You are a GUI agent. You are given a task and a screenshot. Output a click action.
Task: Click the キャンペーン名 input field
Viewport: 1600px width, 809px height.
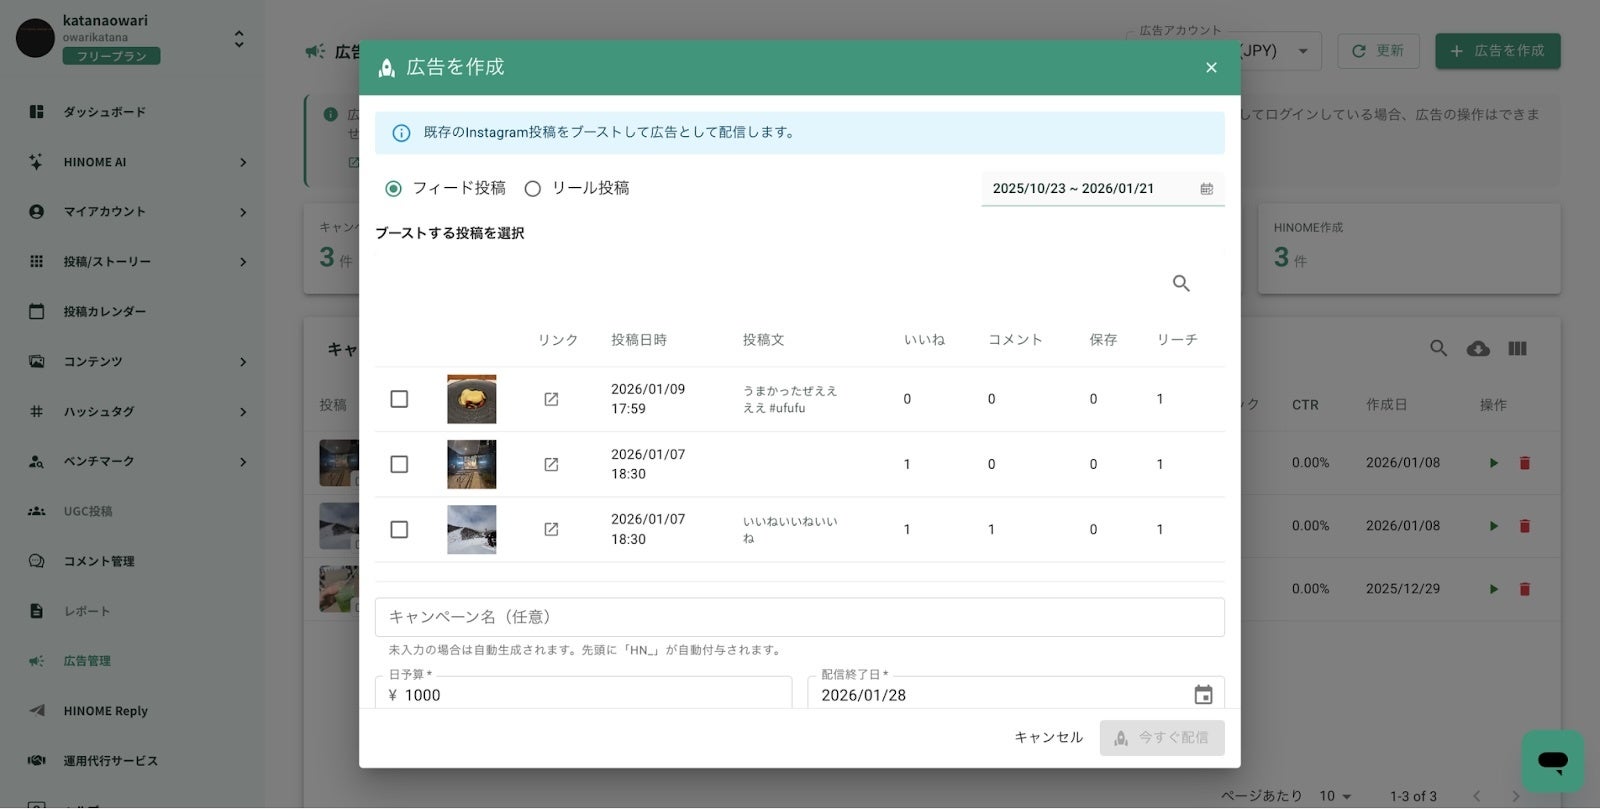click(799, 617)
